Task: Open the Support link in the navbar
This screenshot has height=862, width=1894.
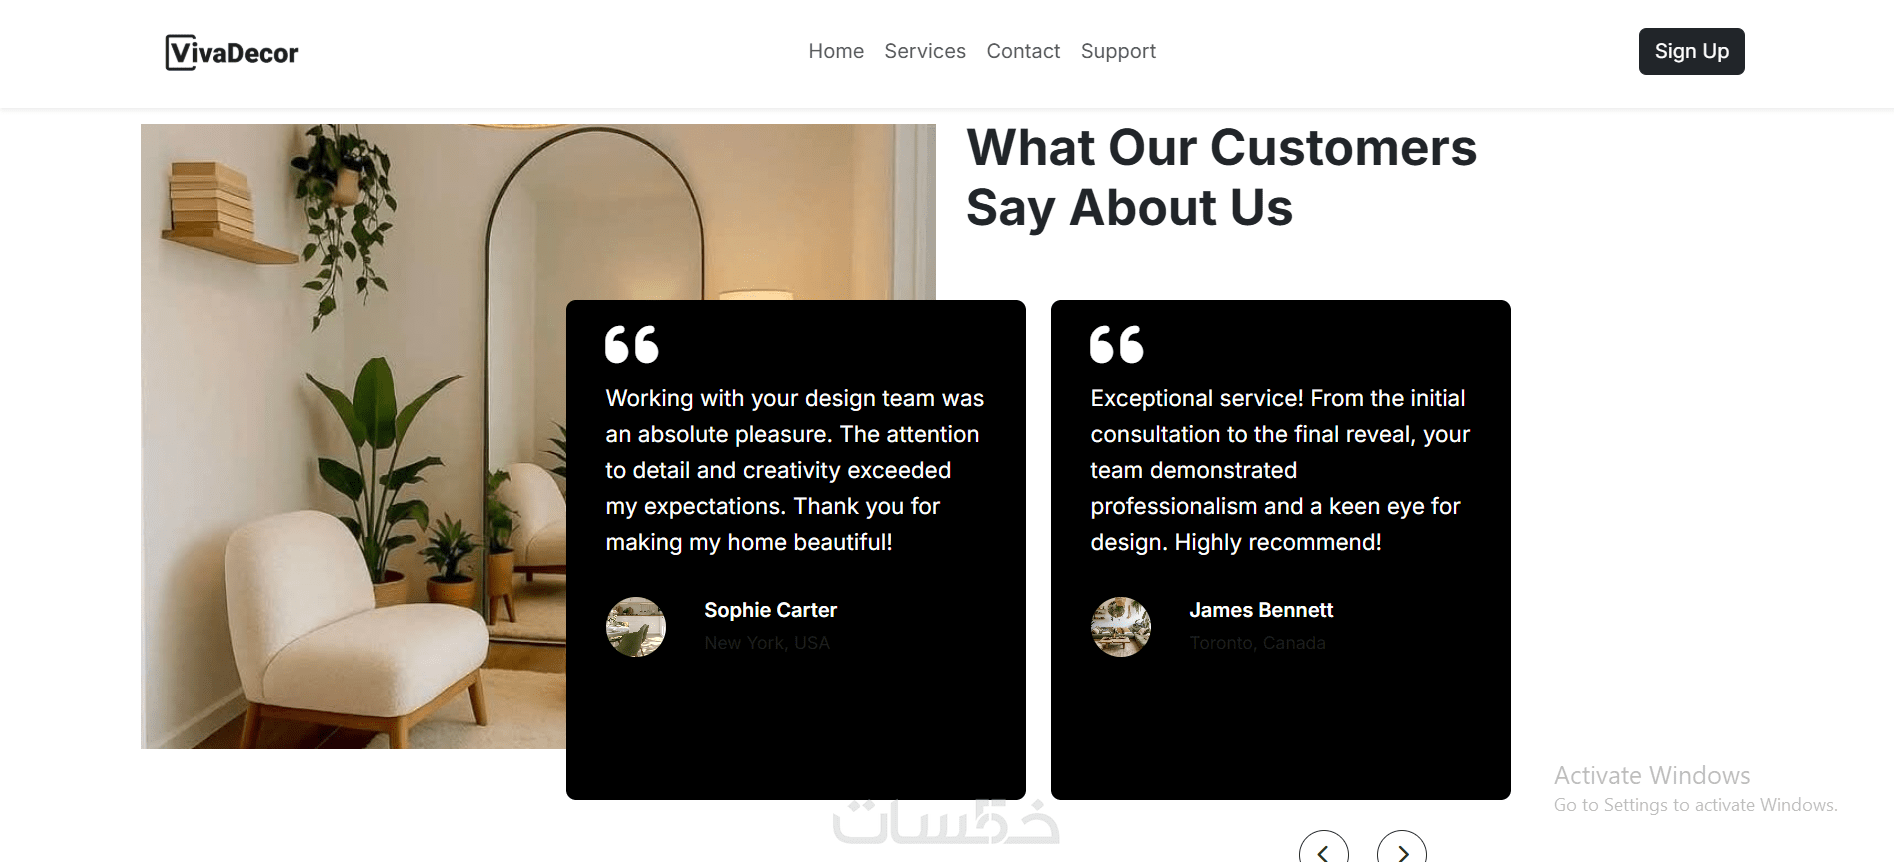Action: click(1118, 51)
